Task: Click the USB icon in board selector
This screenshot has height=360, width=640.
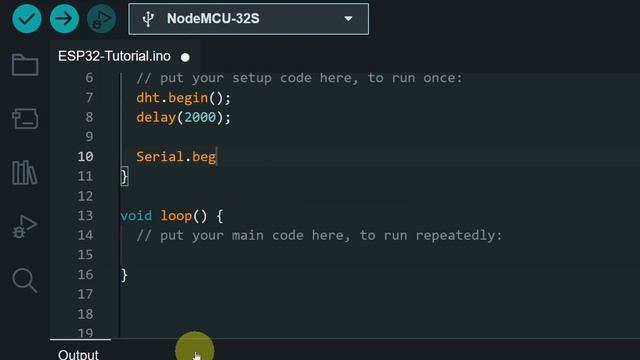Action: tap(148, 19)
